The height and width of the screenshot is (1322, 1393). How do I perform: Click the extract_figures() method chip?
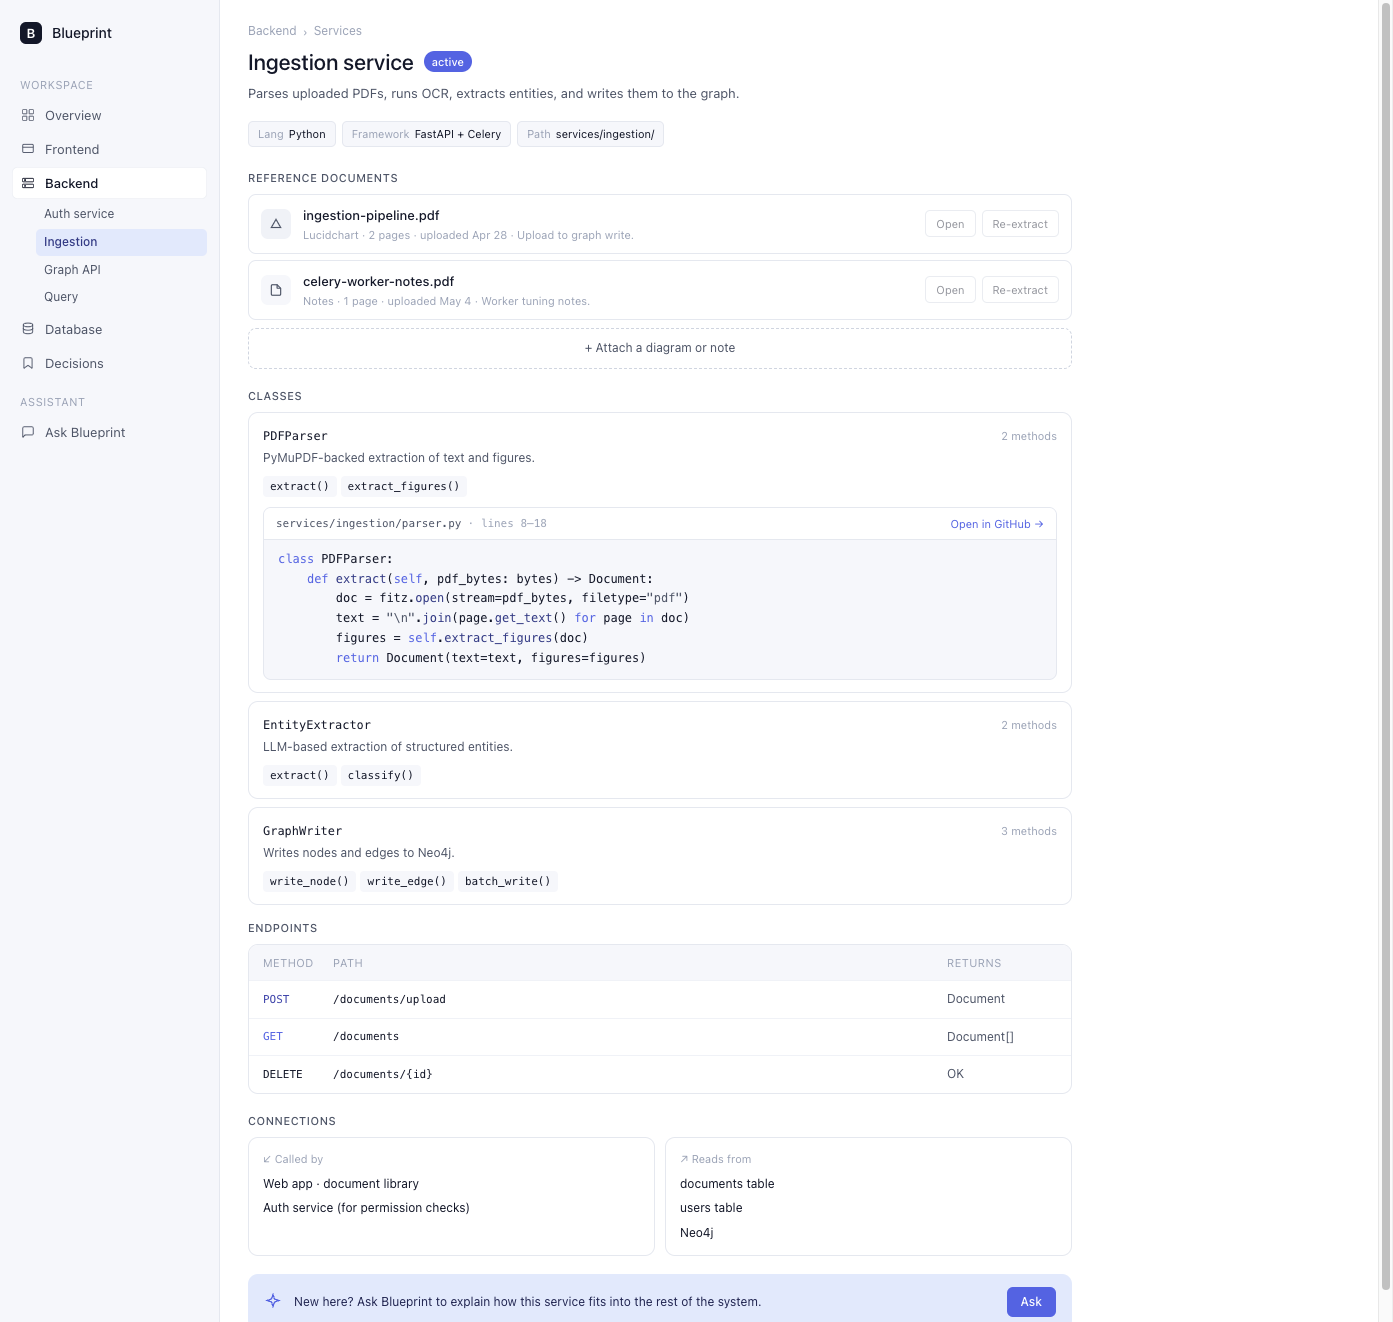(404, 486)
